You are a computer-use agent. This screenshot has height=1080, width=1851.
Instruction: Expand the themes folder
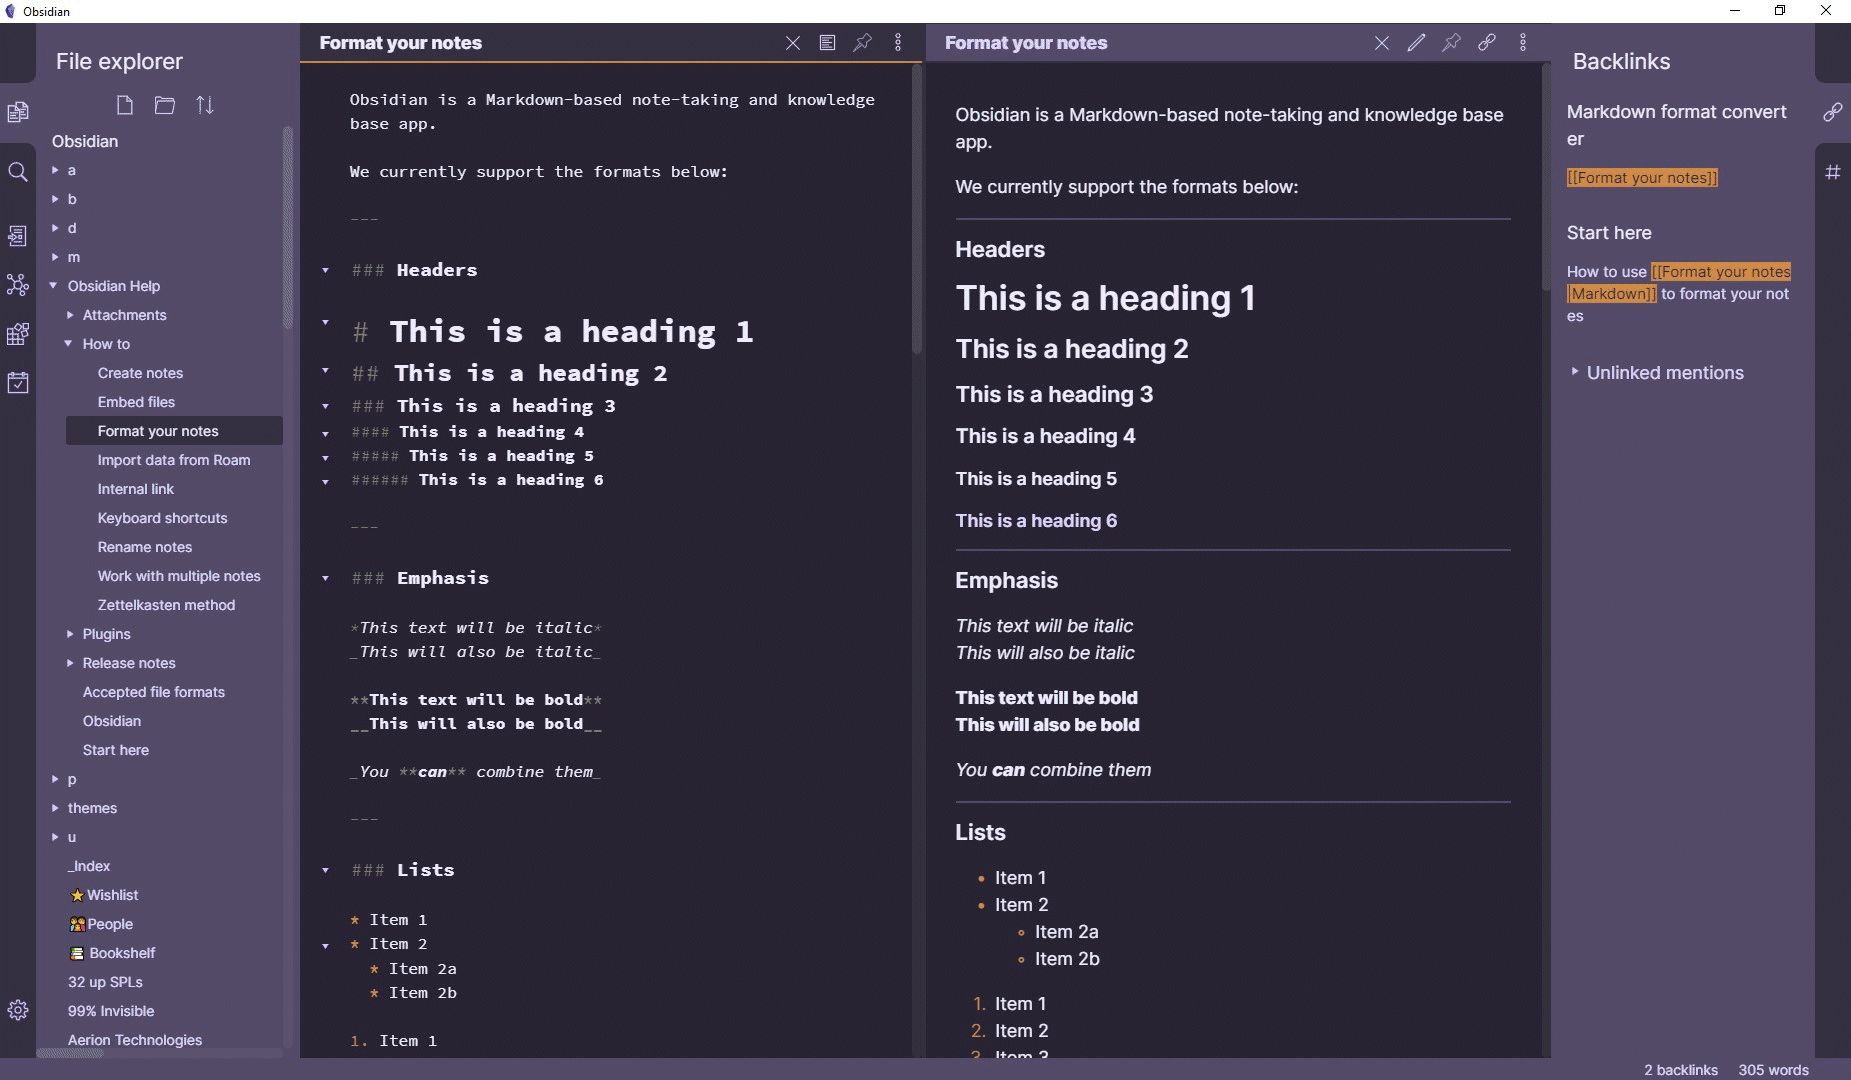(x=55, y=808)
